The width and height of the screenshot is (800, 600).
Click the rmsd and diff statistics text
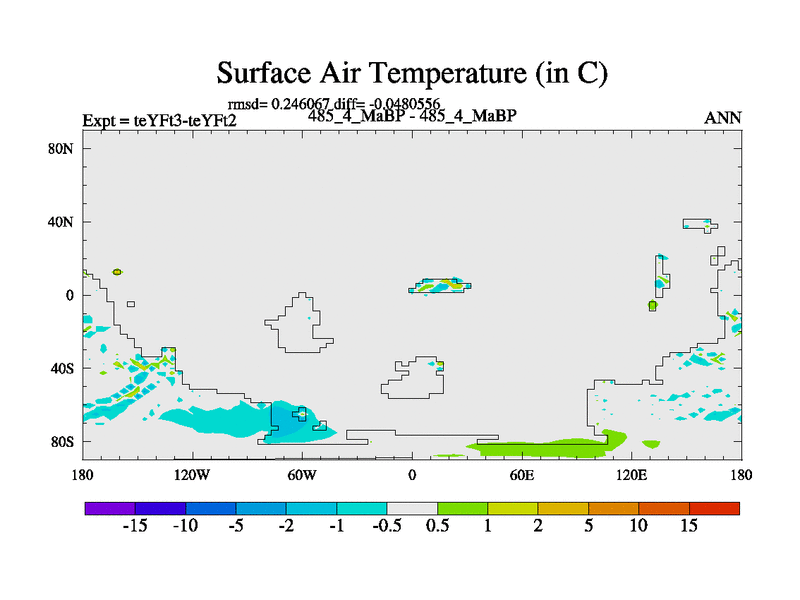(x=335, y=104)
